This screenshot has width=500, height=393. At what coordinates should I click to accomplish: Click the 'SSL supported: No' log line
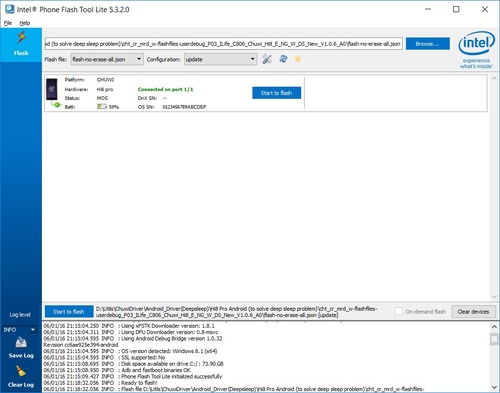pyautogui.click(x=104, y=357)
